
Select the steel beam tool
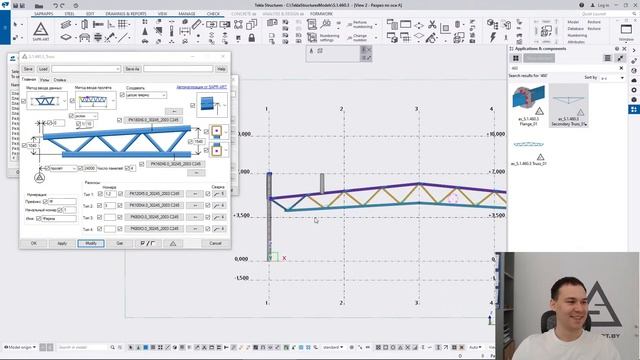(66, 25)
